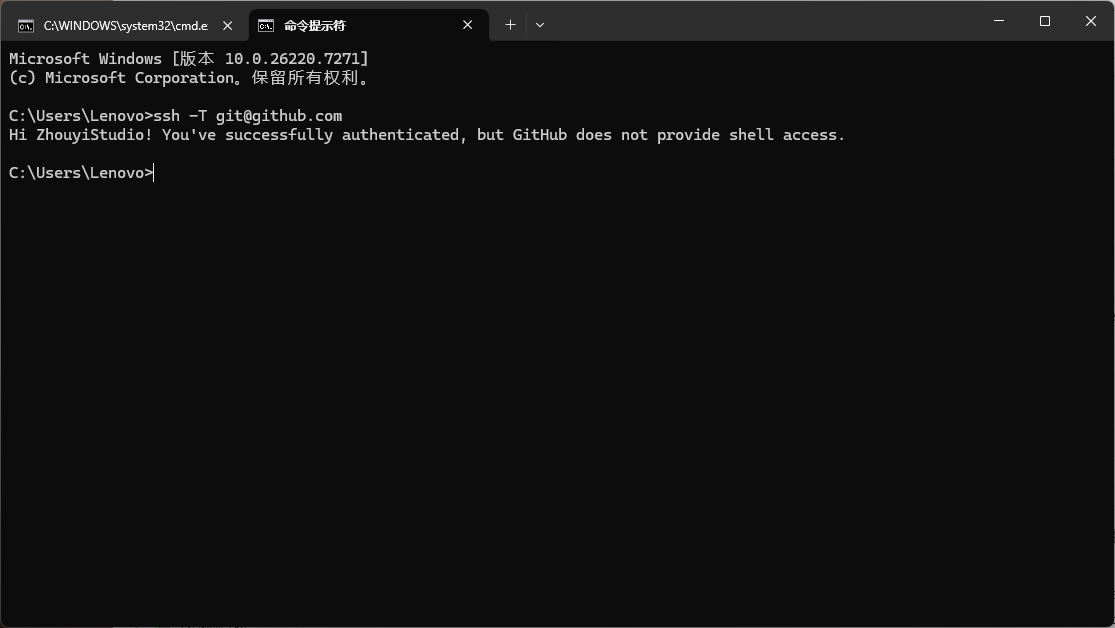Maximize the Windows Terminal window
Screen dimensions: 1115x628
(1043, 20)
